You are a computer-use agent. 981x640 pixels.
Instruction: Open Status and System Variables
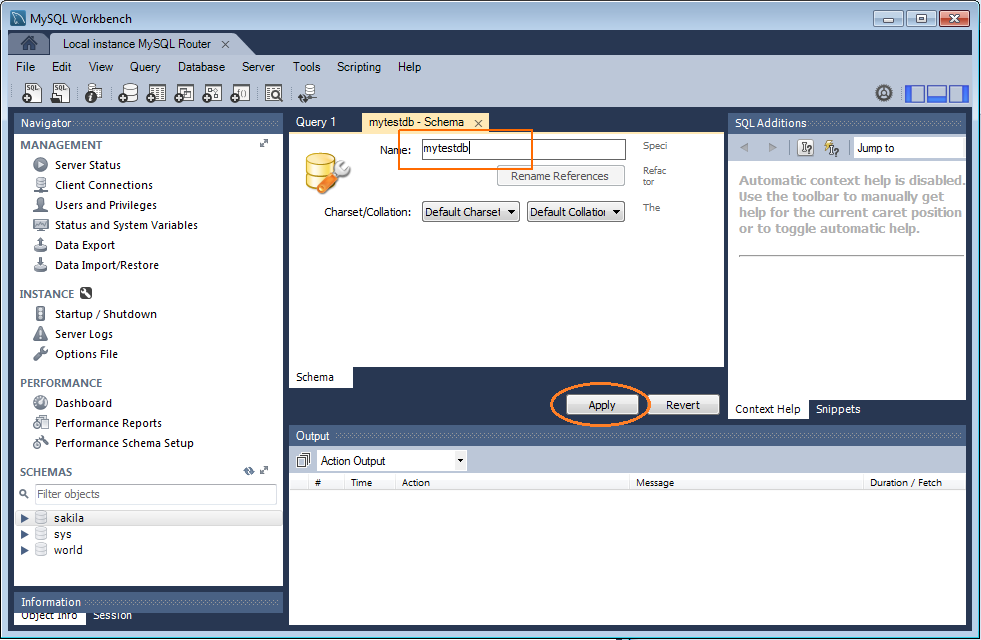pyautogui.click(x=126, y=225)
